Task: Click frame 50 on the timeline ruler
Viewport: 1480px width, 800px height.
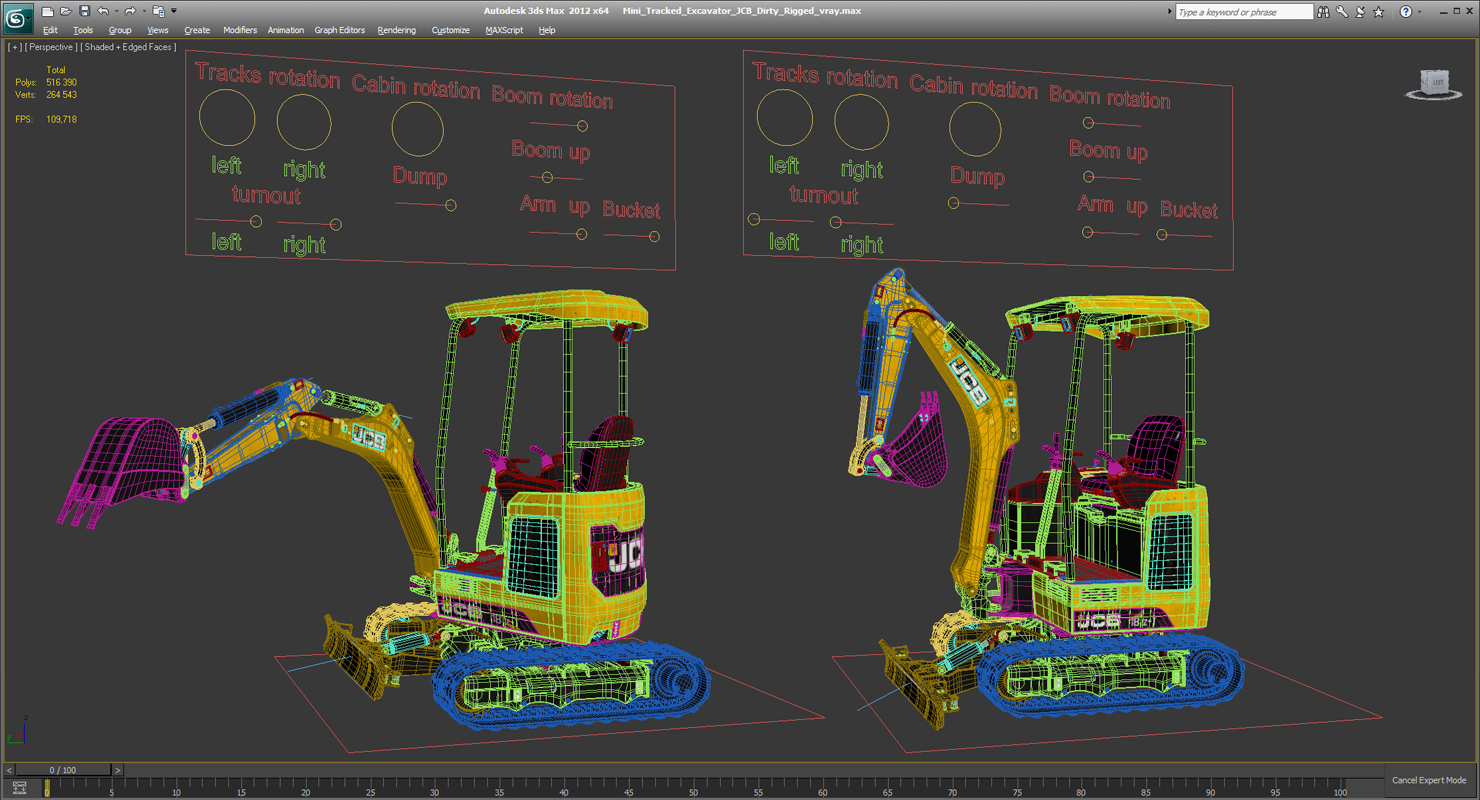Action: [693, 788]
